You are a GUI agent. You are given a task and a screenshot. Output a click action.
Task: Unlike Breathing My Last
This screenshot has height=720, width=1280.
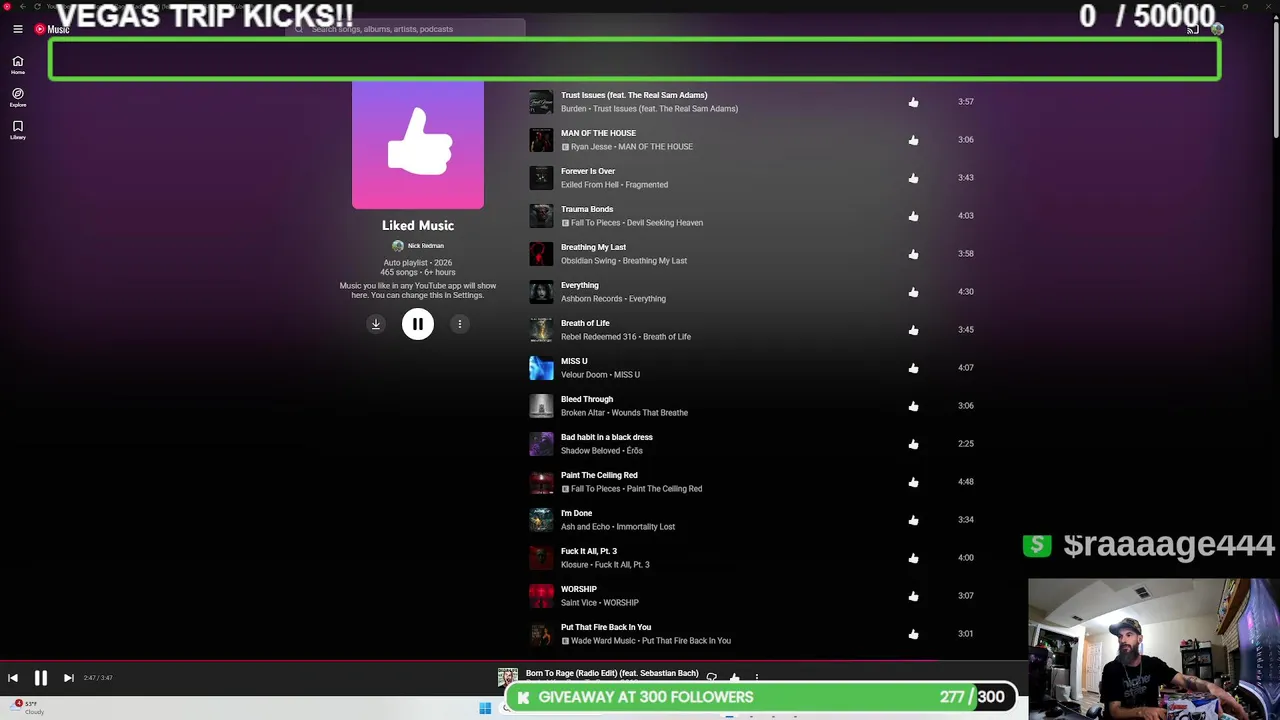913,254
